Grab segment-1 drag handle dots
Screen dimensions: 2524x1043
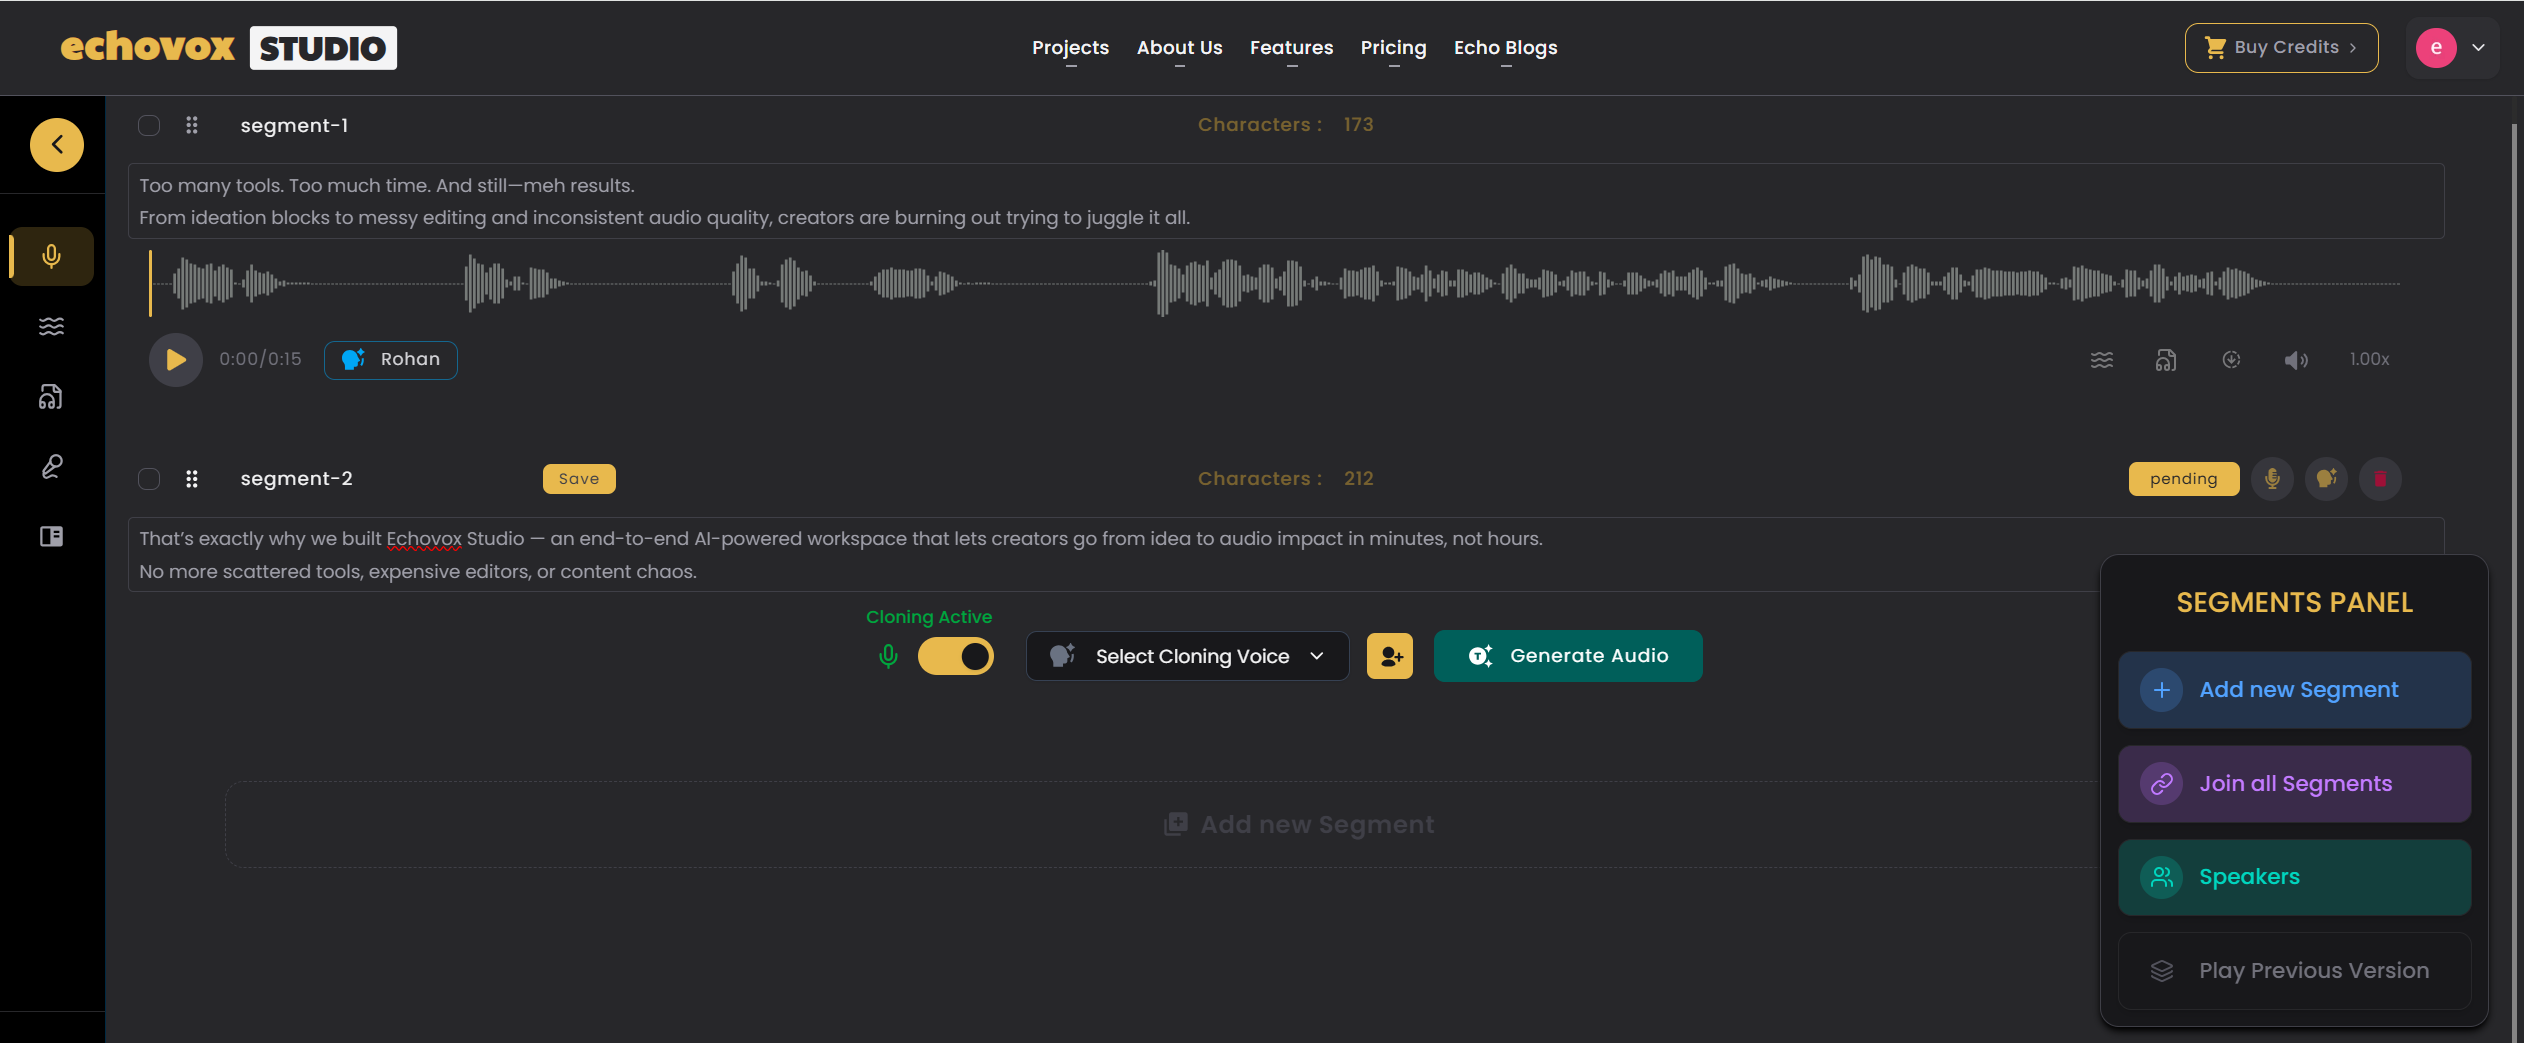coord(192,125)
